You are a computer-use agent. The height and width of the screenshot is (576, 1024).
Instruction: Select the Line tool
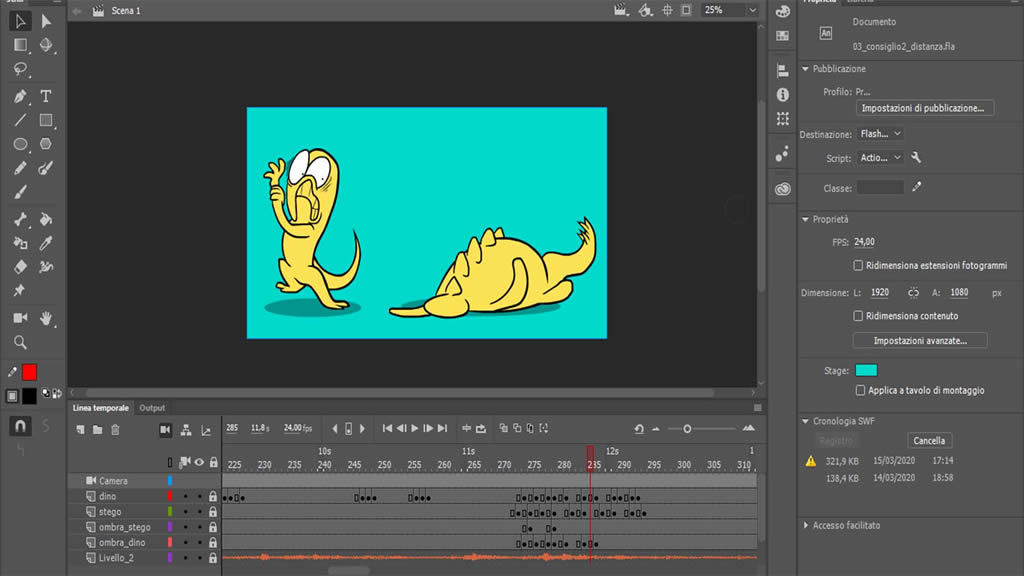[x=20, y=120]
